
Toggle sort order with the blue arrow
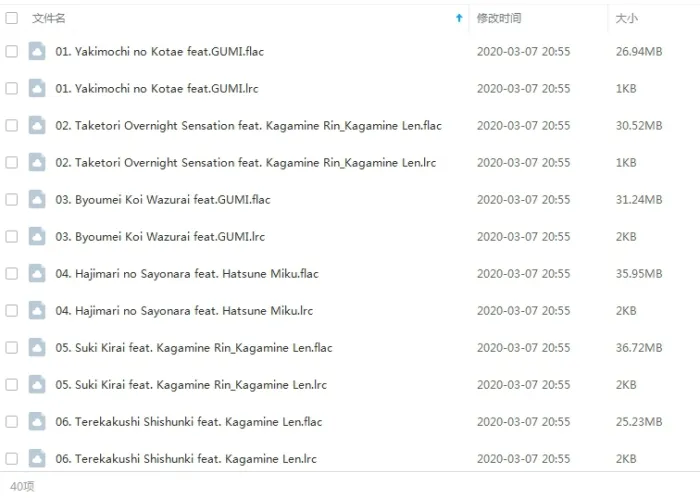459,18
